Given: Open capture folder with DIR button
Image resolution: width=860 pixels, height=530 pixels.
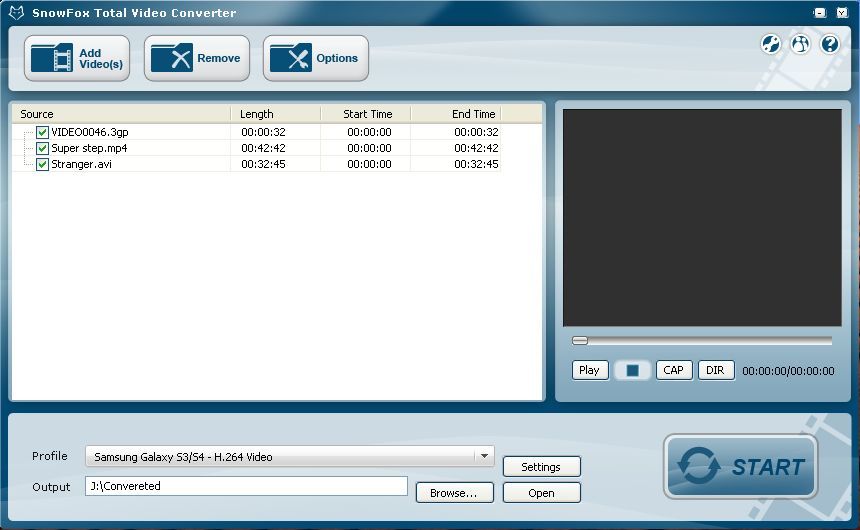Looking at the screenshot, I should pos(715,370).
